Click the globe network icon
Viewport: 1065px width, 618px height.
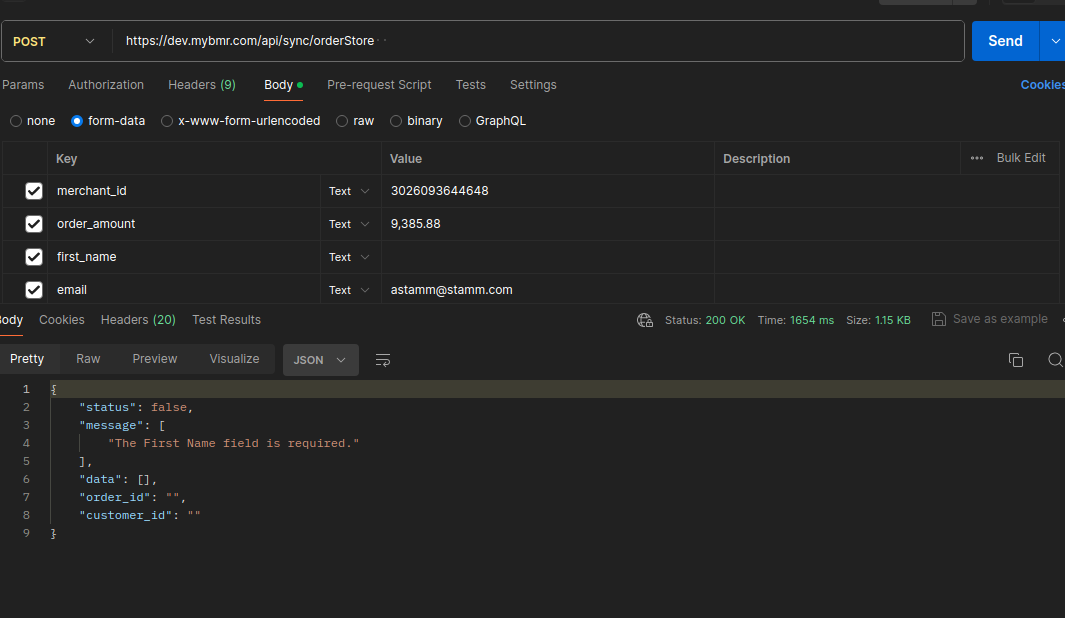[x=645, y=320]
